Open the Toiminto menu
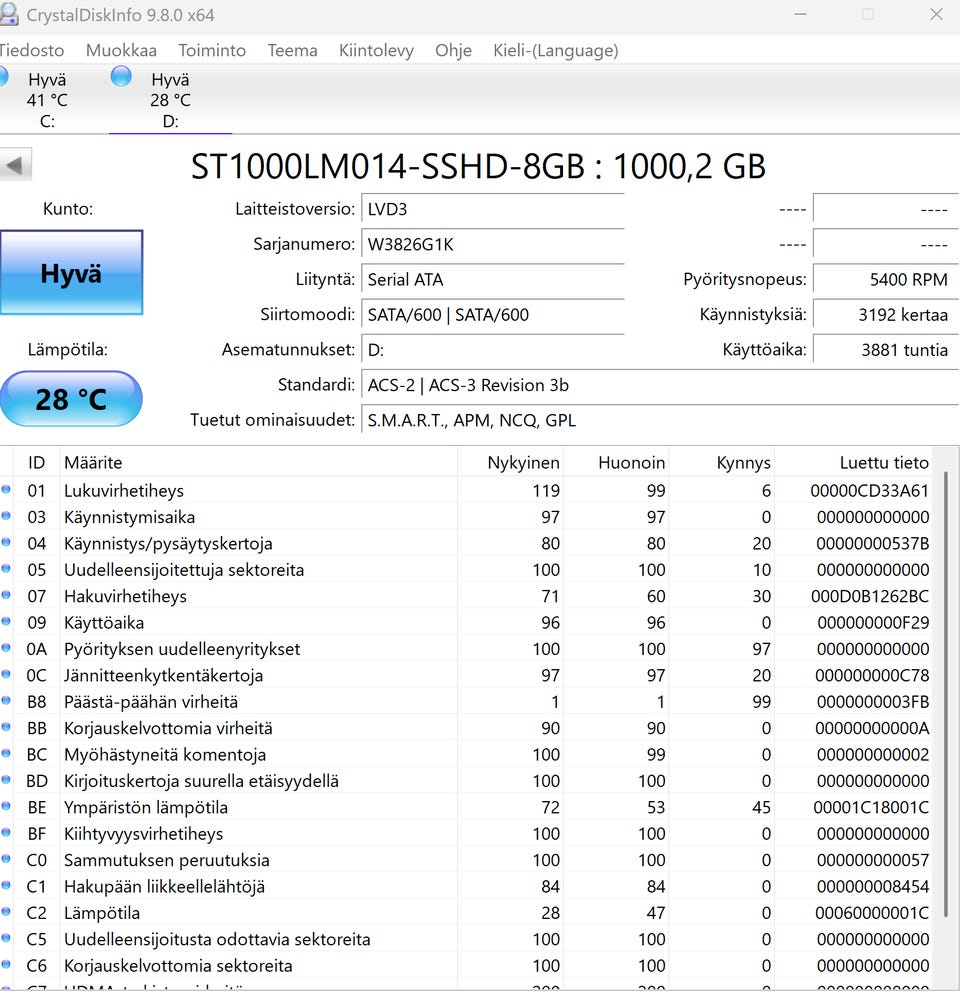This screenshot has width=960, height=994. tap(212, 50)
